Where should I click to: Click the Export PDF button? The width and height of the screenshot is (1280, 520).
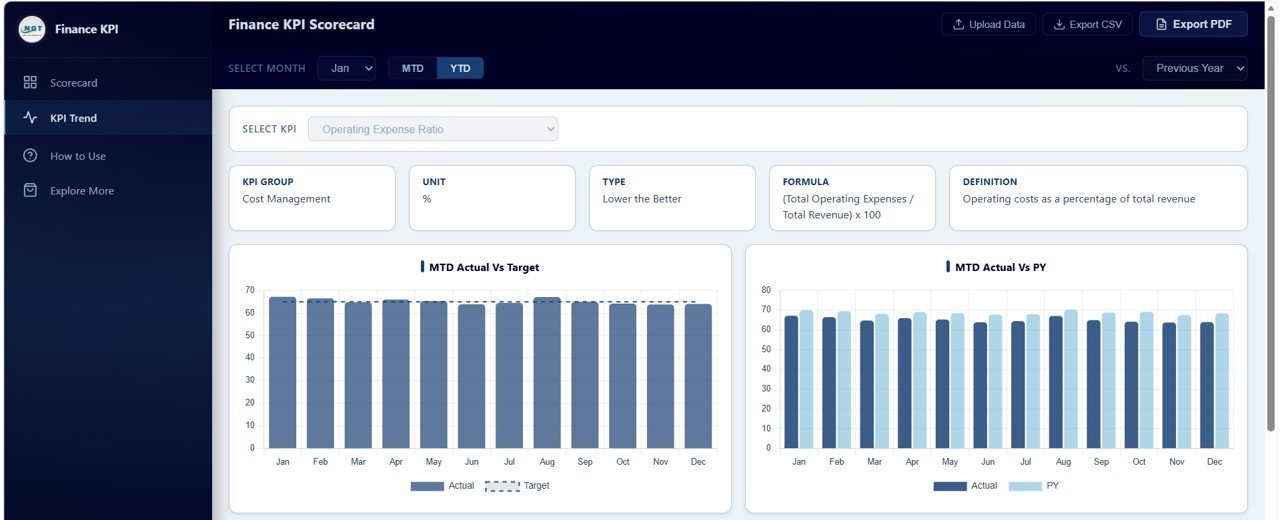click(x=1193, y=25)
